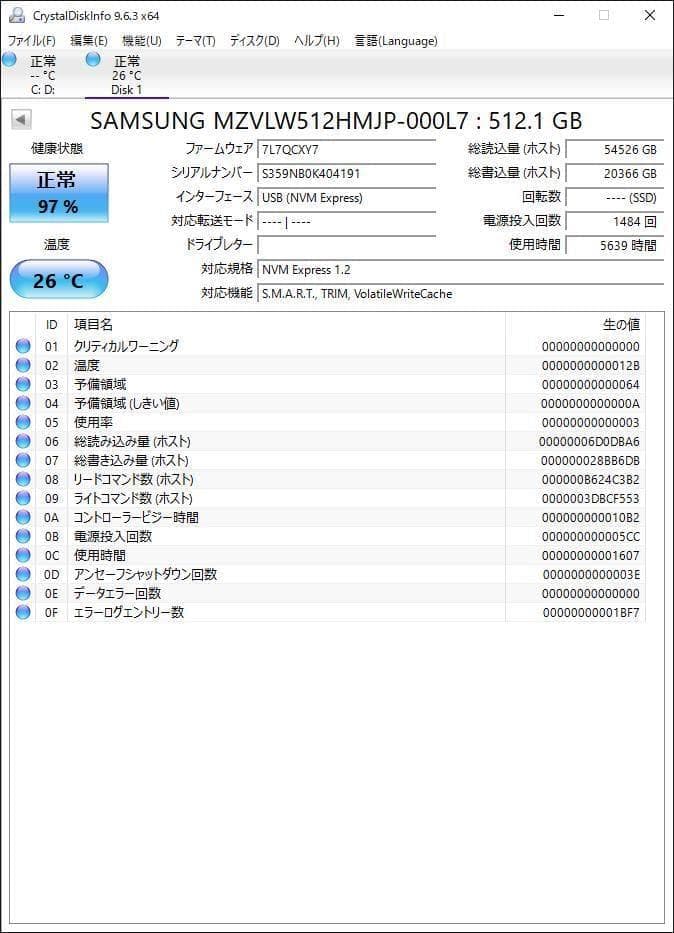Click the power on hours value 5639 時間

614,245
